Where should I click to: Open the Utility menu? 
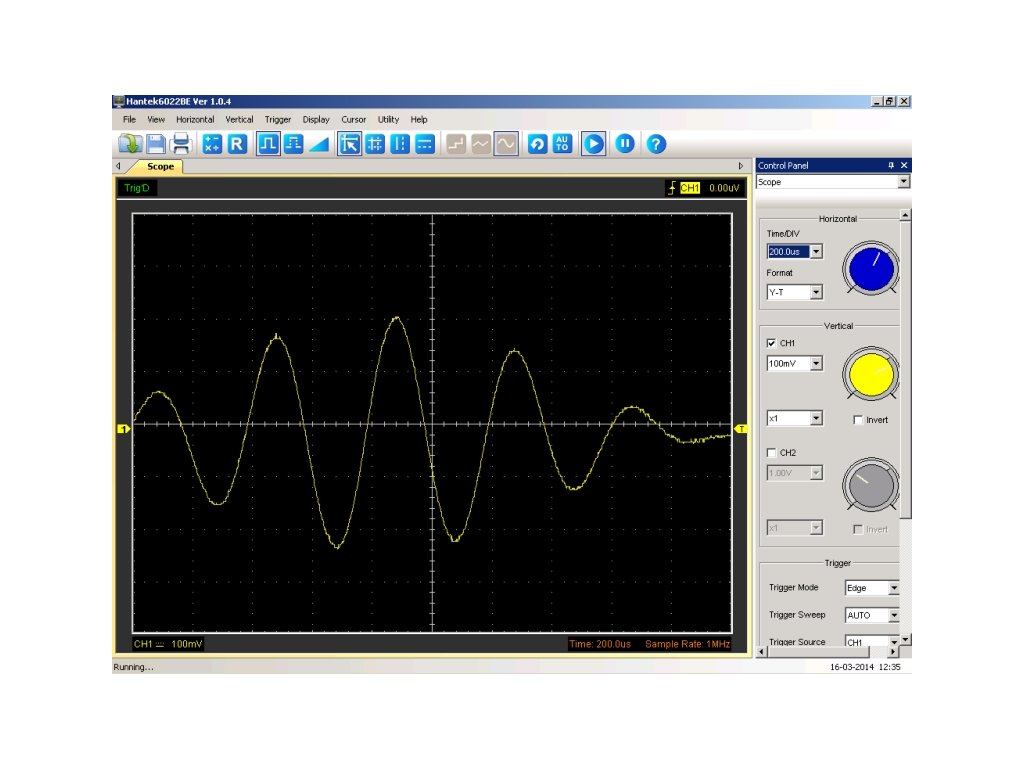(x=388, y=119)
